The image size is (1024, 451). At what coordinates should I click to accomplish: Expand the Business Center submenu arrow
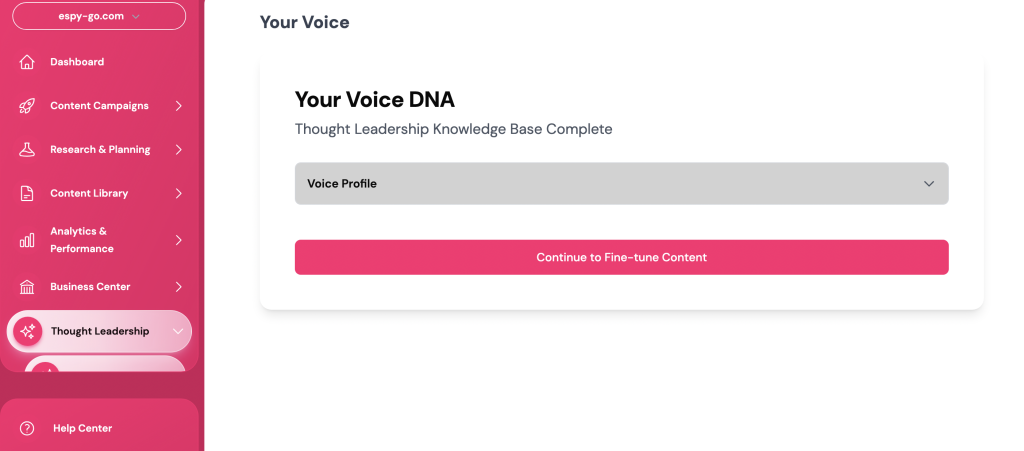(x=179, y=287)
